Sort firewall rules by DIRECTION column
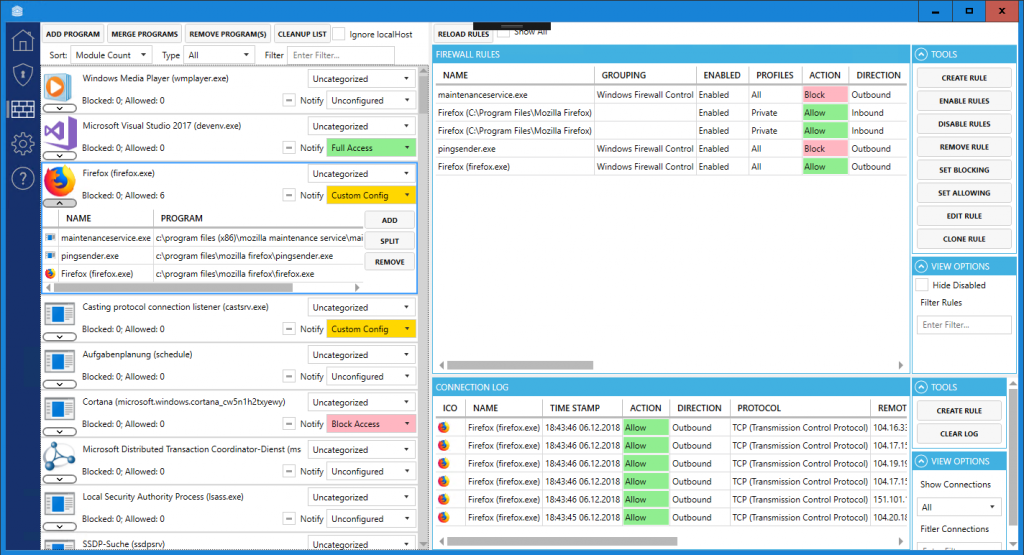 click(x=878, y=75)
